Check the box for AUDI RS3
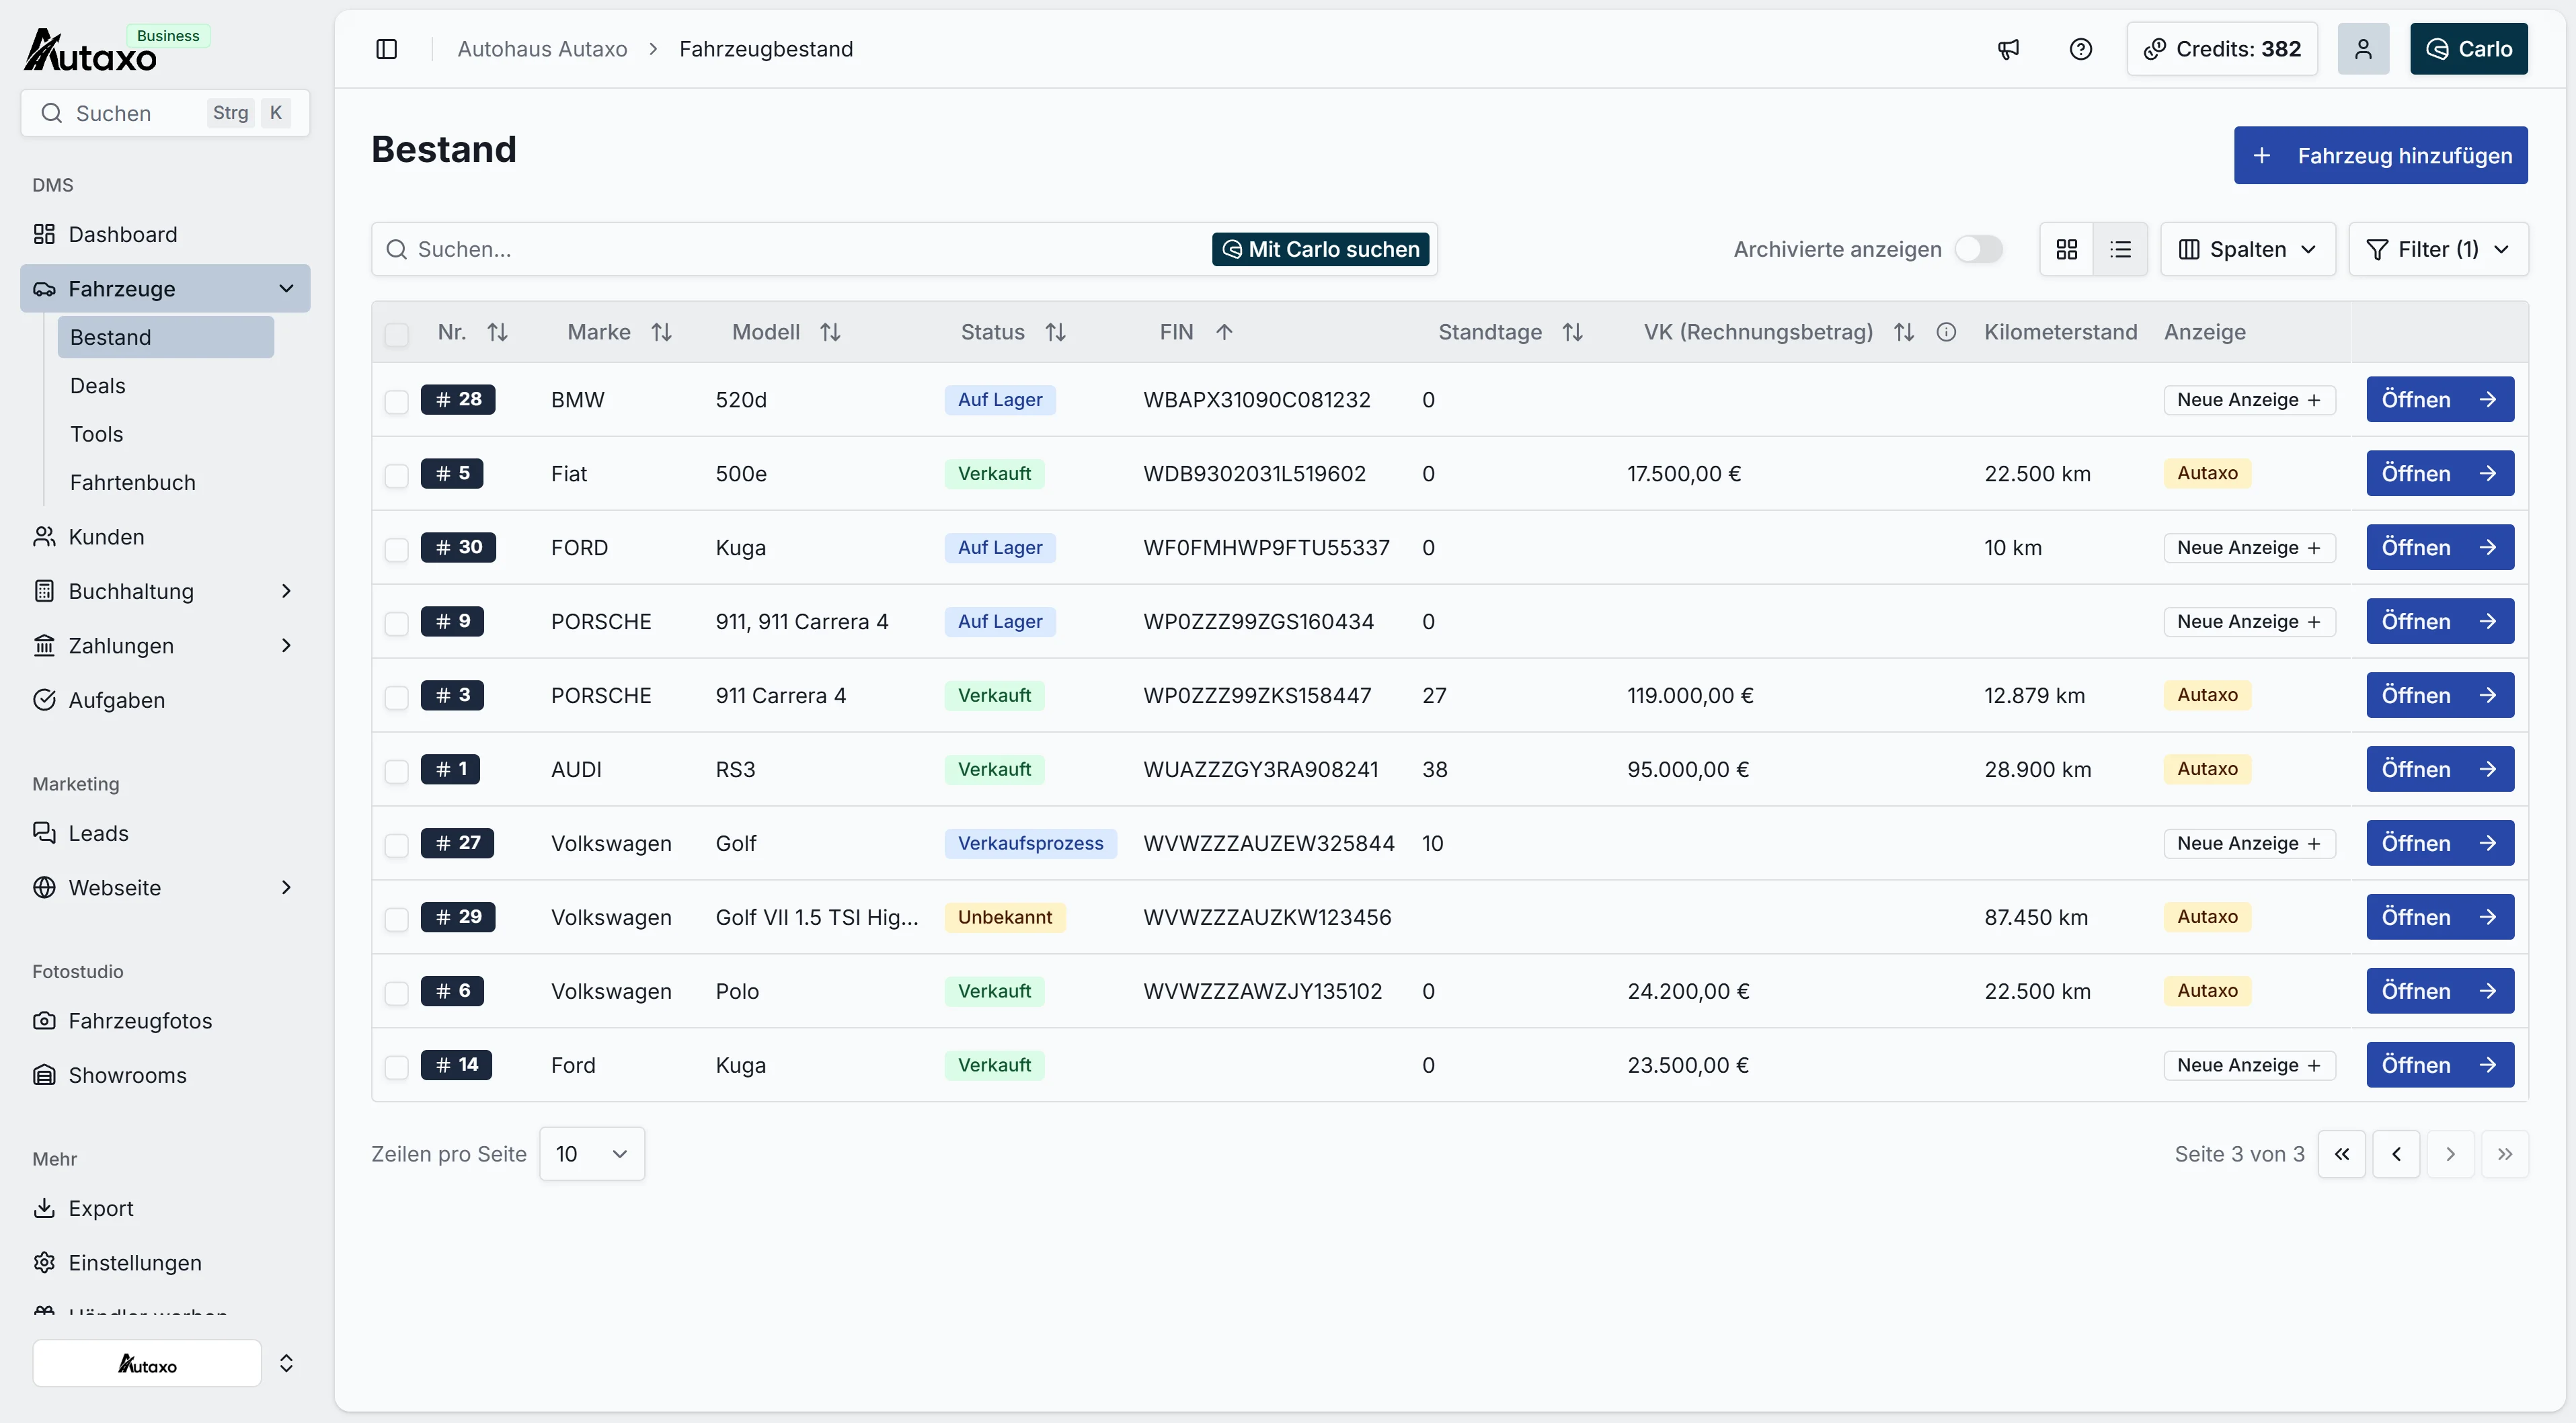The height and width of the screenshot is (1423, 2576). click(397, 771)
